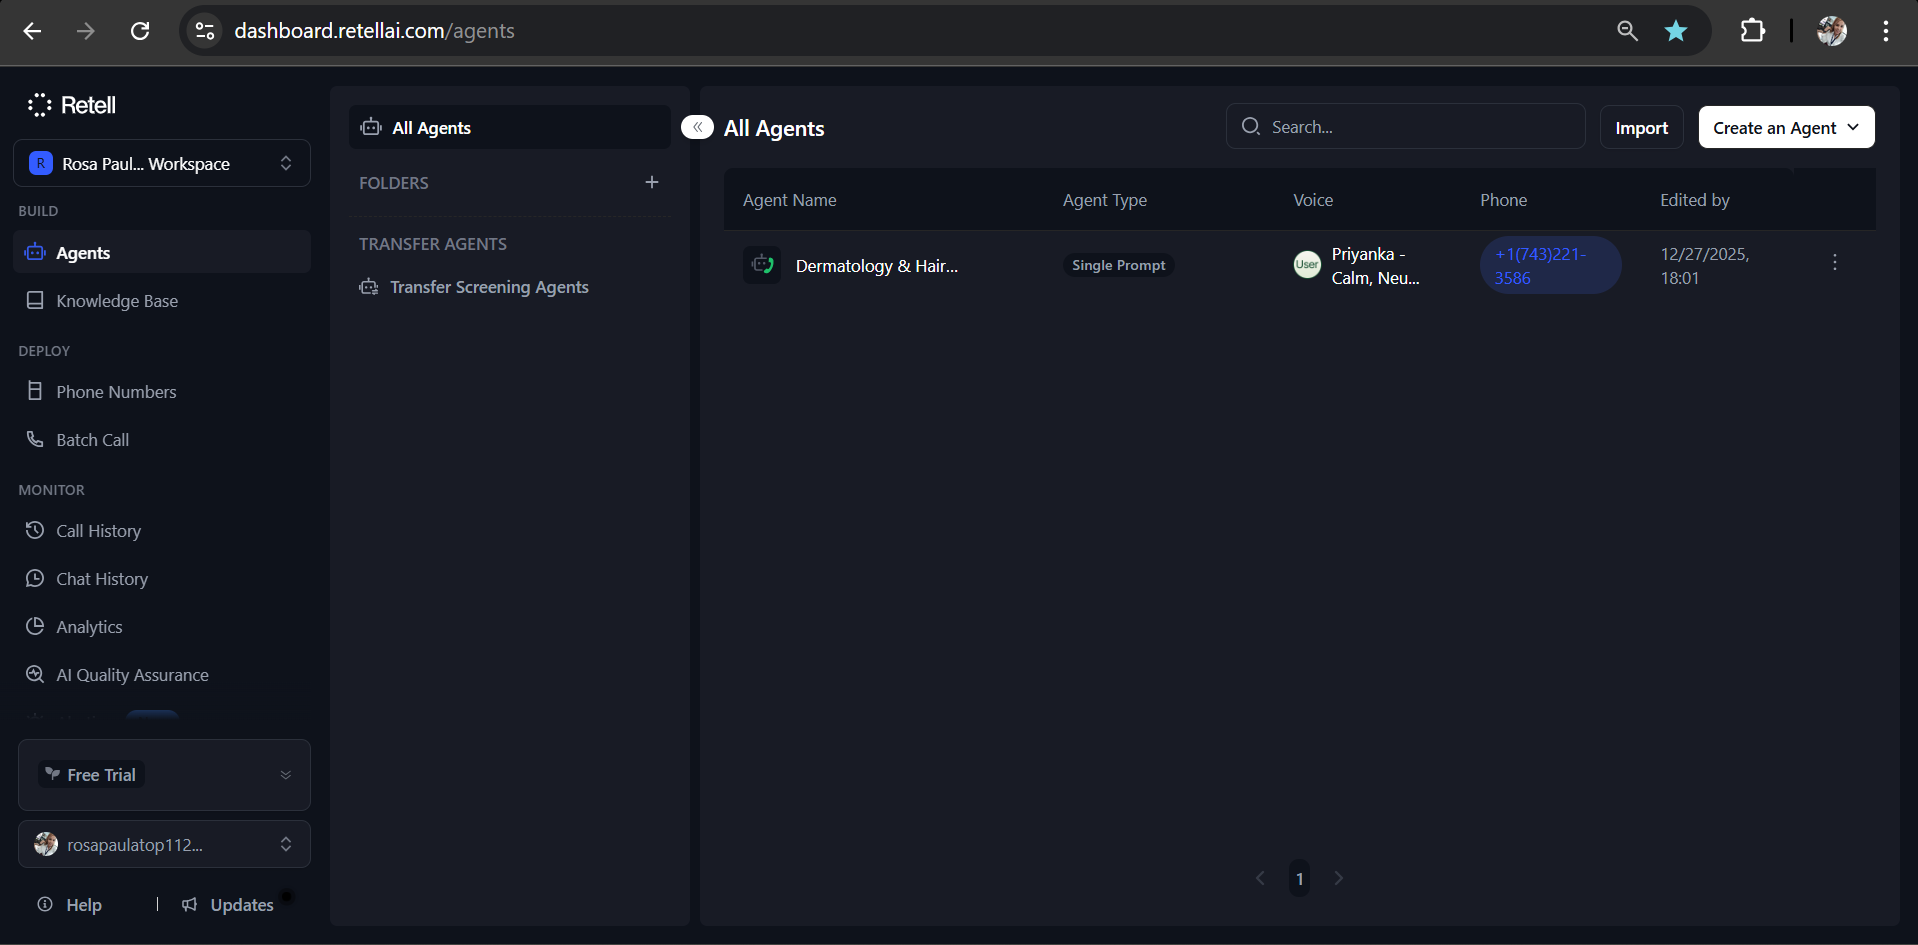Click the Priyanka voice avatar
Screen dimensions: 1918x945
1306,265
